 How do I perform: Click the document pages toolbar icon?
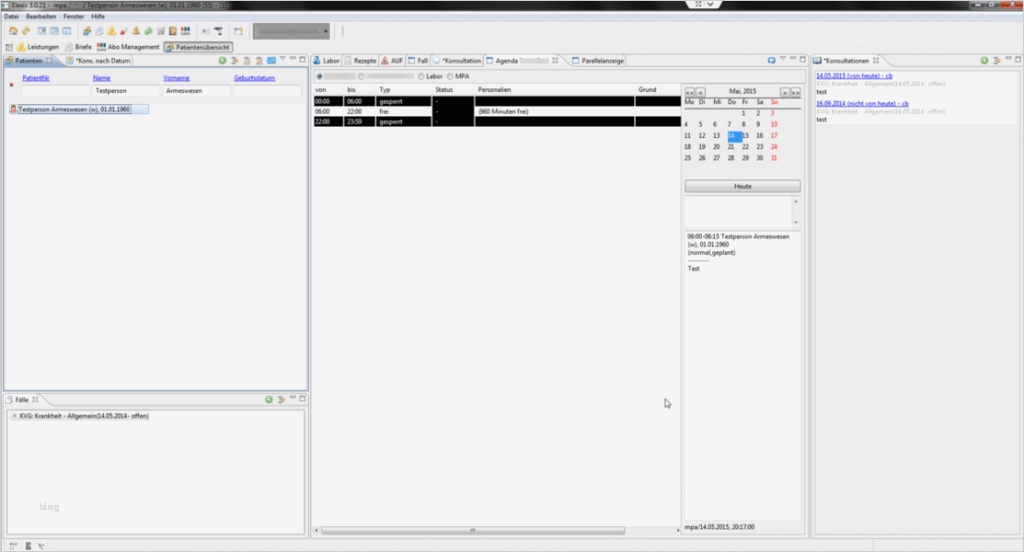tap(99, 31)
